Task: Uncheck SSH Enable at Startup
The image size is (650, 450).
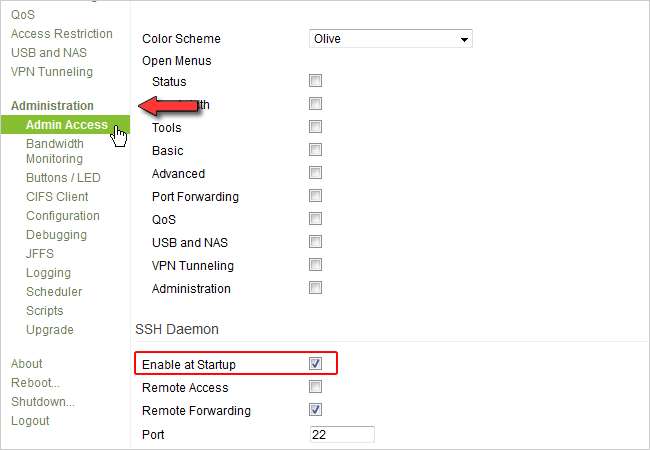Action: tap(316, 364)
